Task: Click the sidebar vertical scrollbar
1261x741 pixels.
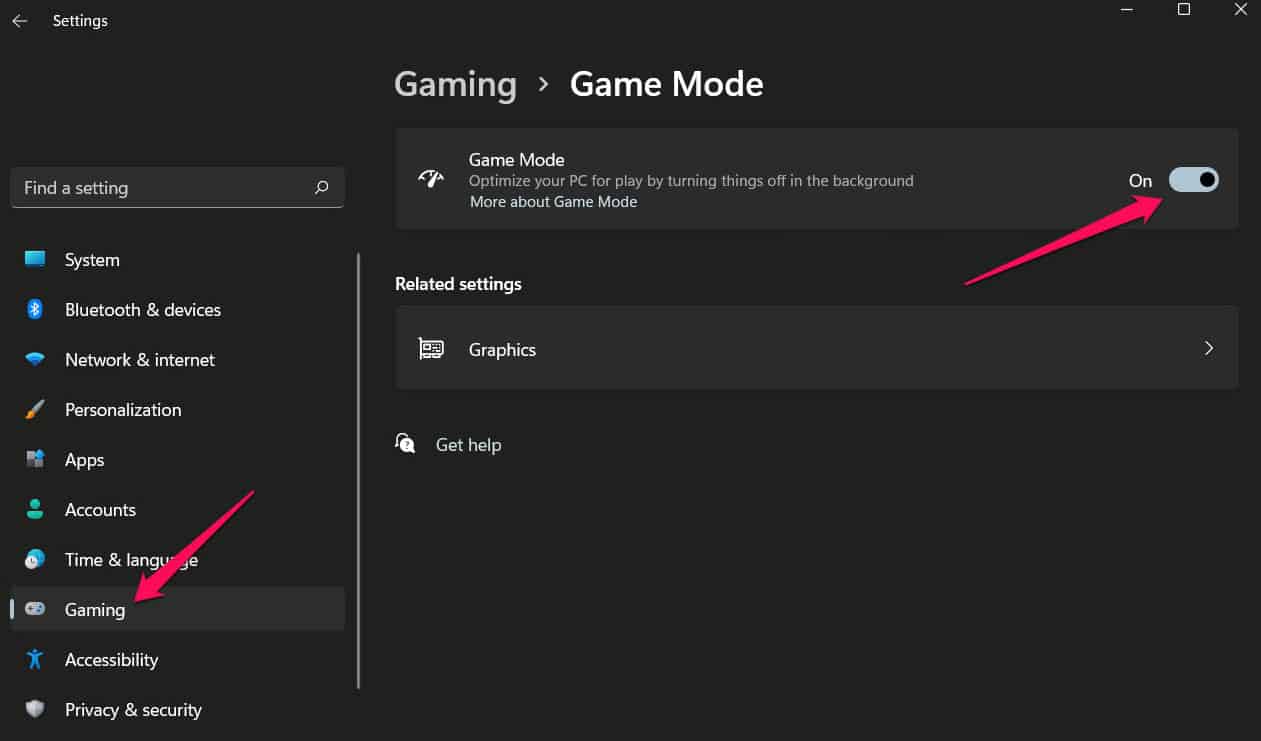Action: (x=358, y=470)
